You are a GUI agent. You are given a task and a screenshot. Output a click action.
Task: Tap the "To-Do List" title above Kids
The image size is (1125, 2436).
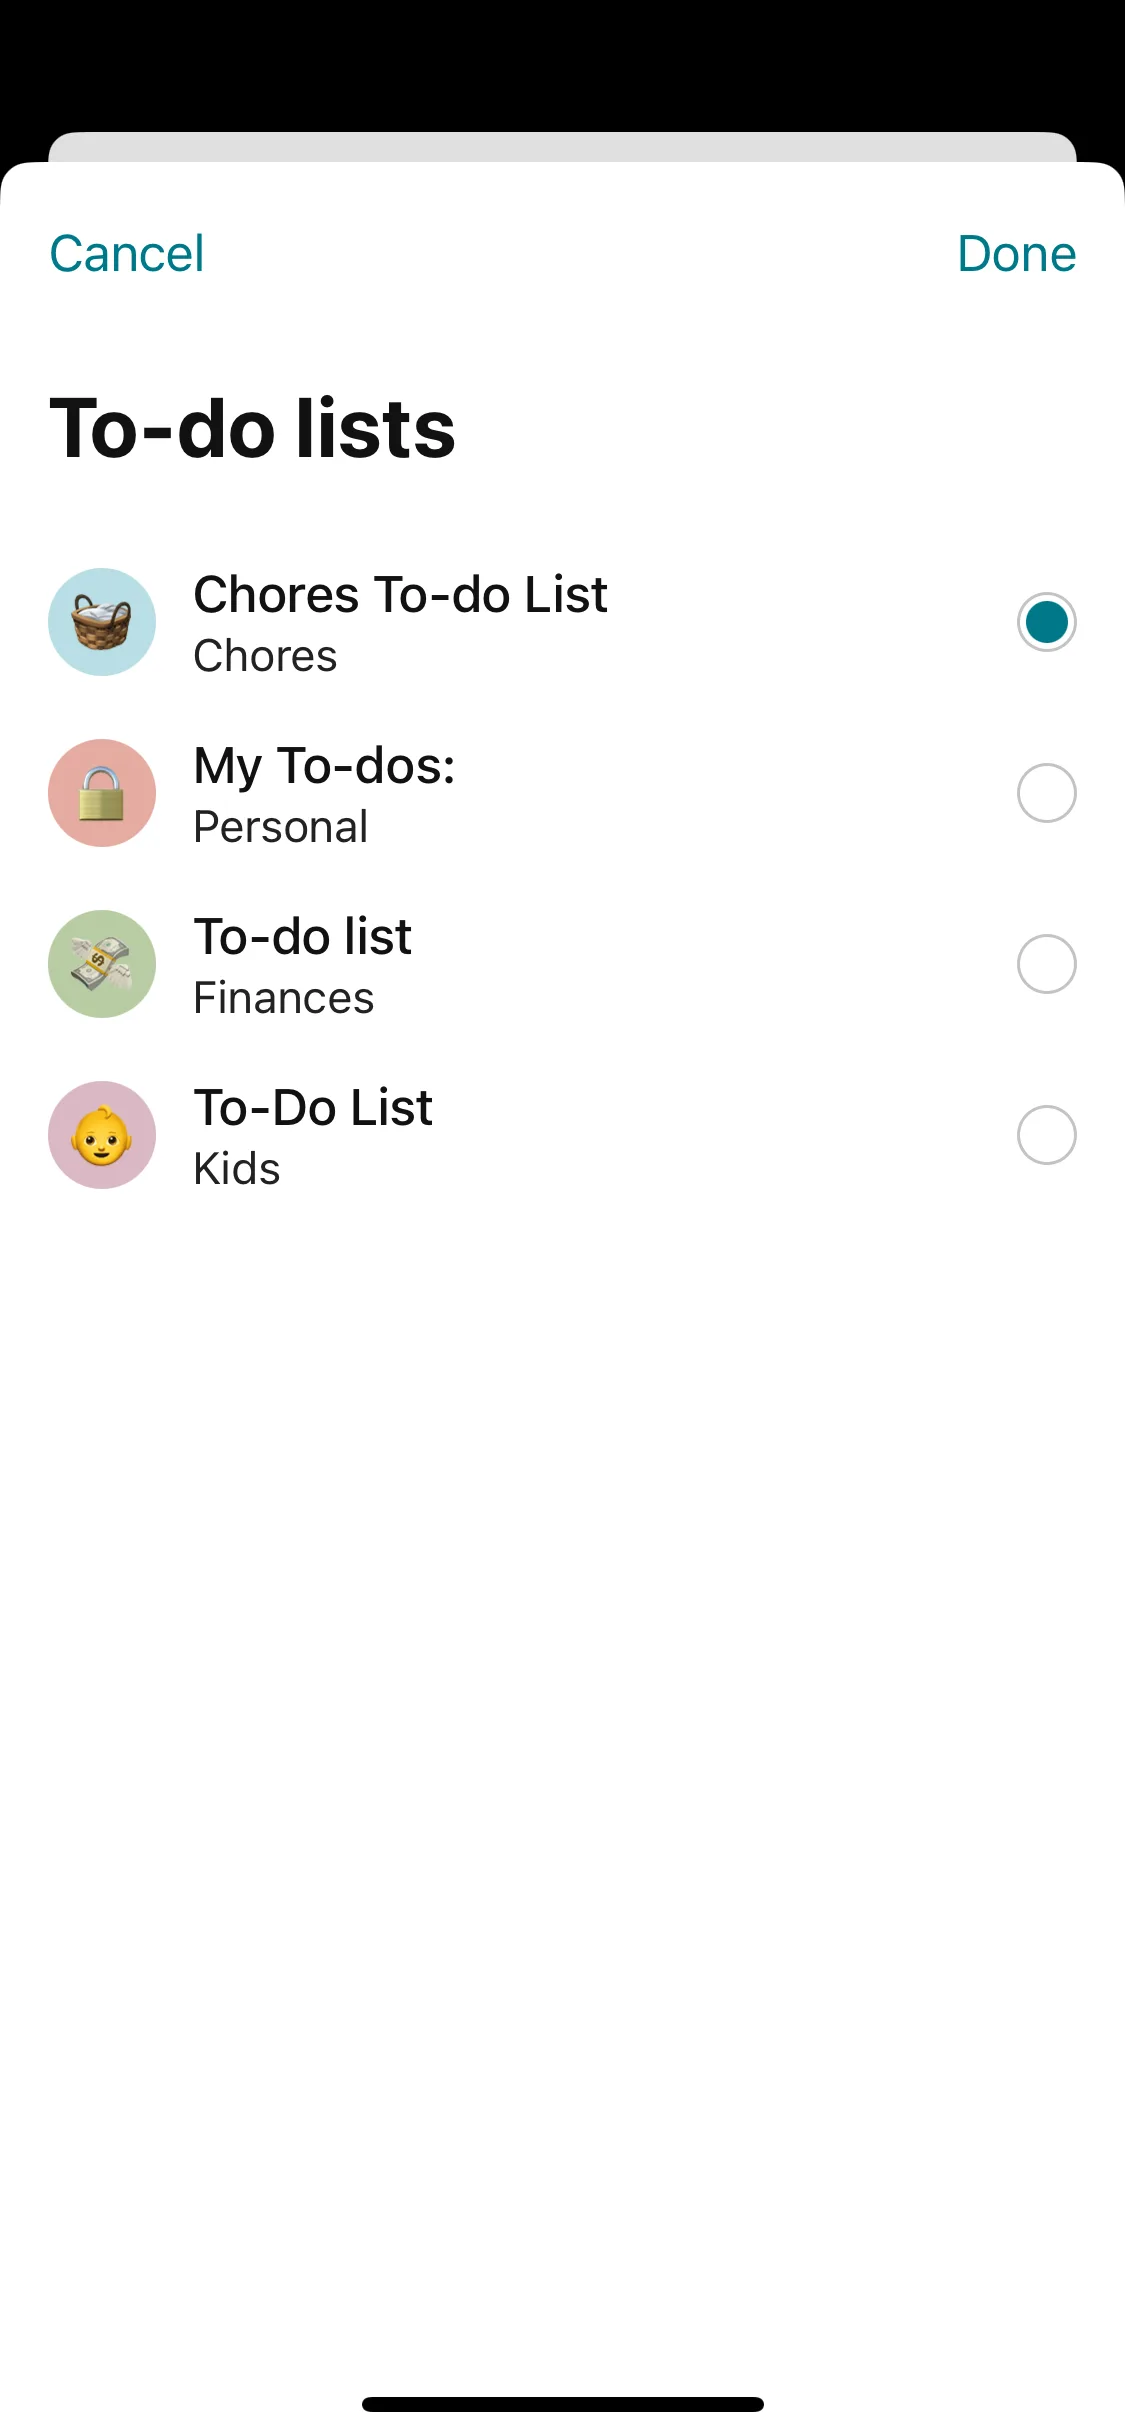pyautogui.click(x=313, y=1108)
